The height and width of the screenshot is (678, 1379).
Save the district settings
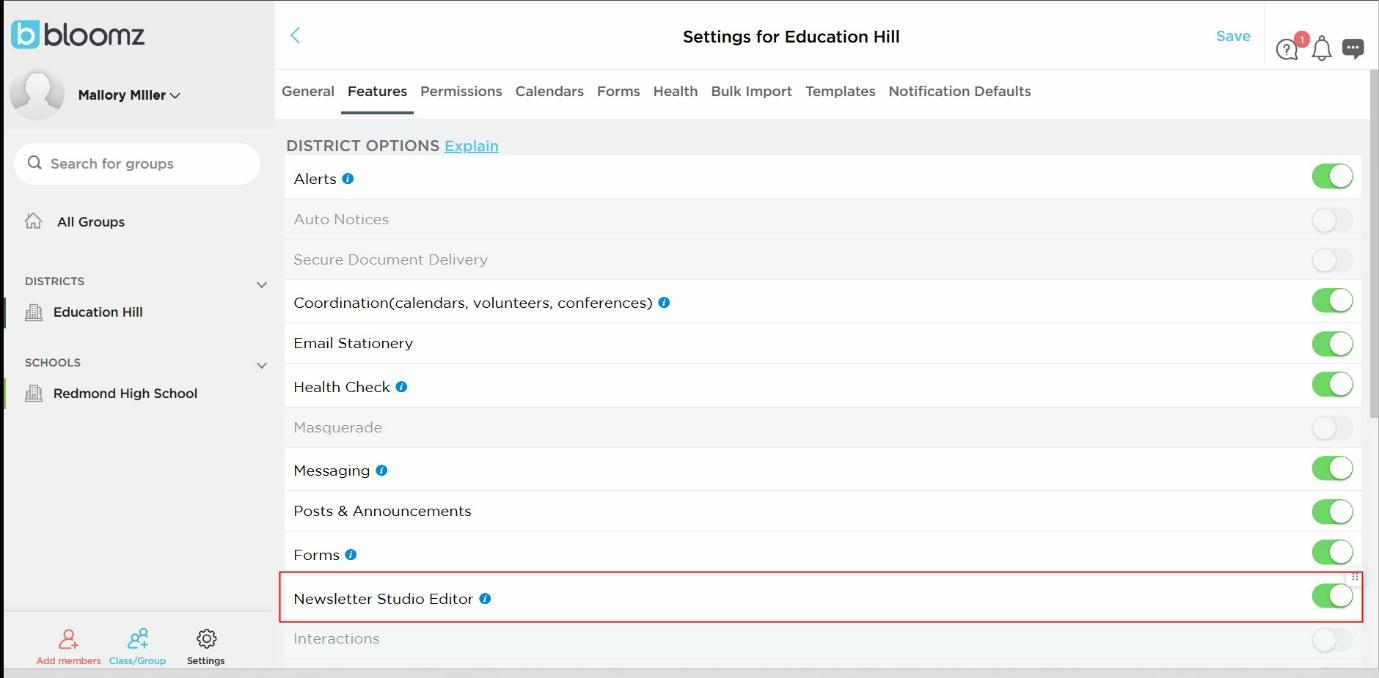[1233, 36]
